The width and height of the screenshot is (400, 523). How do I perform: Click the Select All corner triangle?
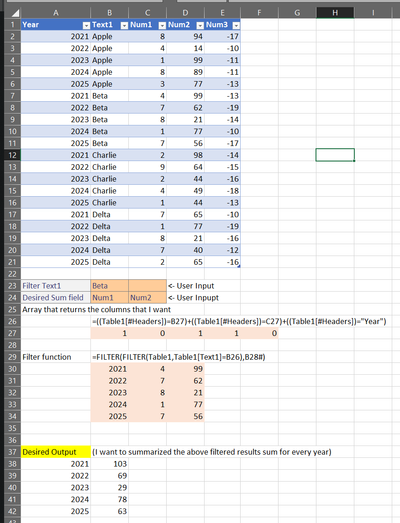15,13
